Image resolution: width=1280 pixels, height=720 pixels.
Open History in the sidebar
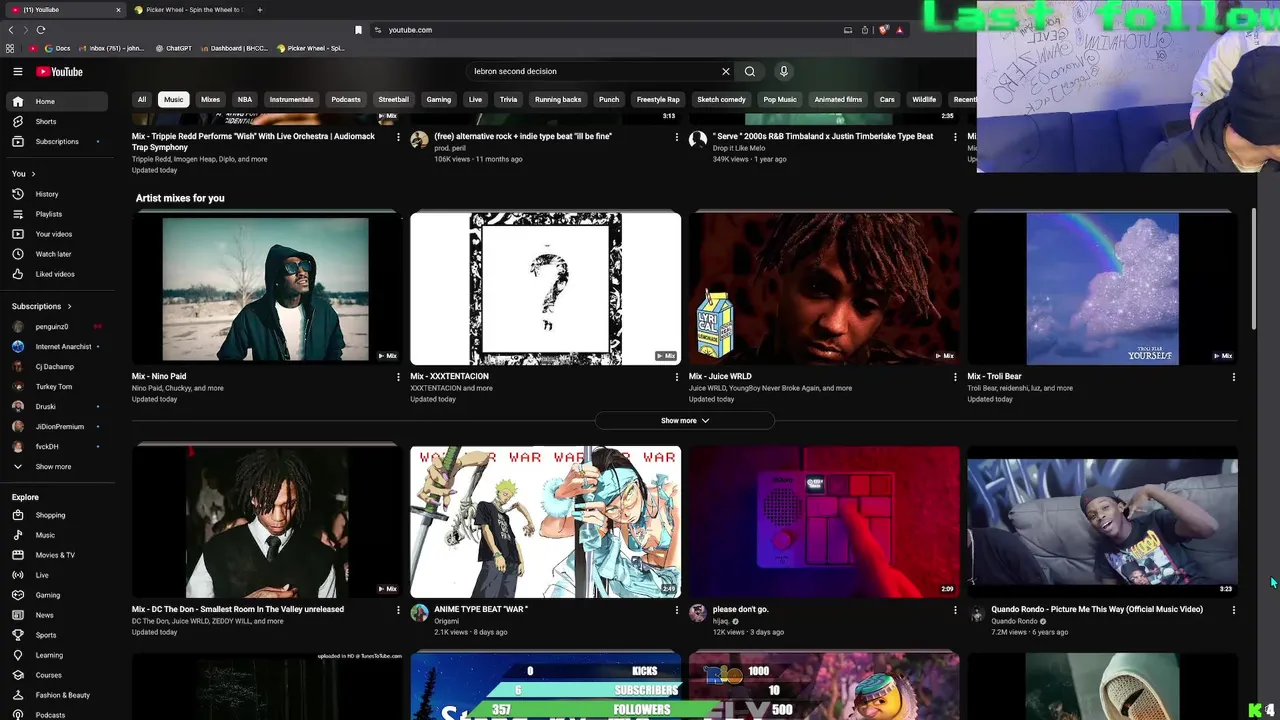[58, 194]
